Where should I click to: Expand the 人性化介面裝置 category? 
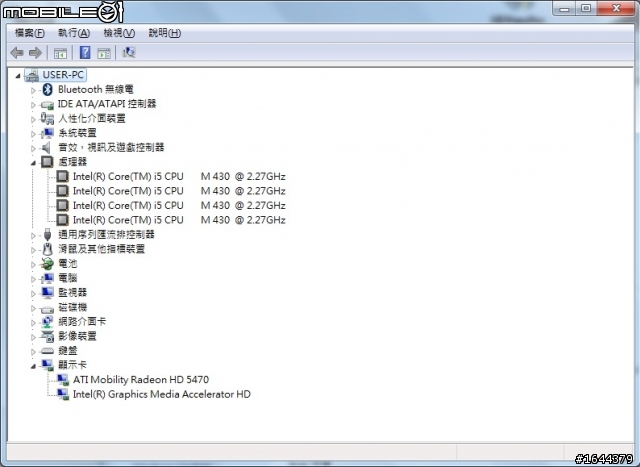33,119
